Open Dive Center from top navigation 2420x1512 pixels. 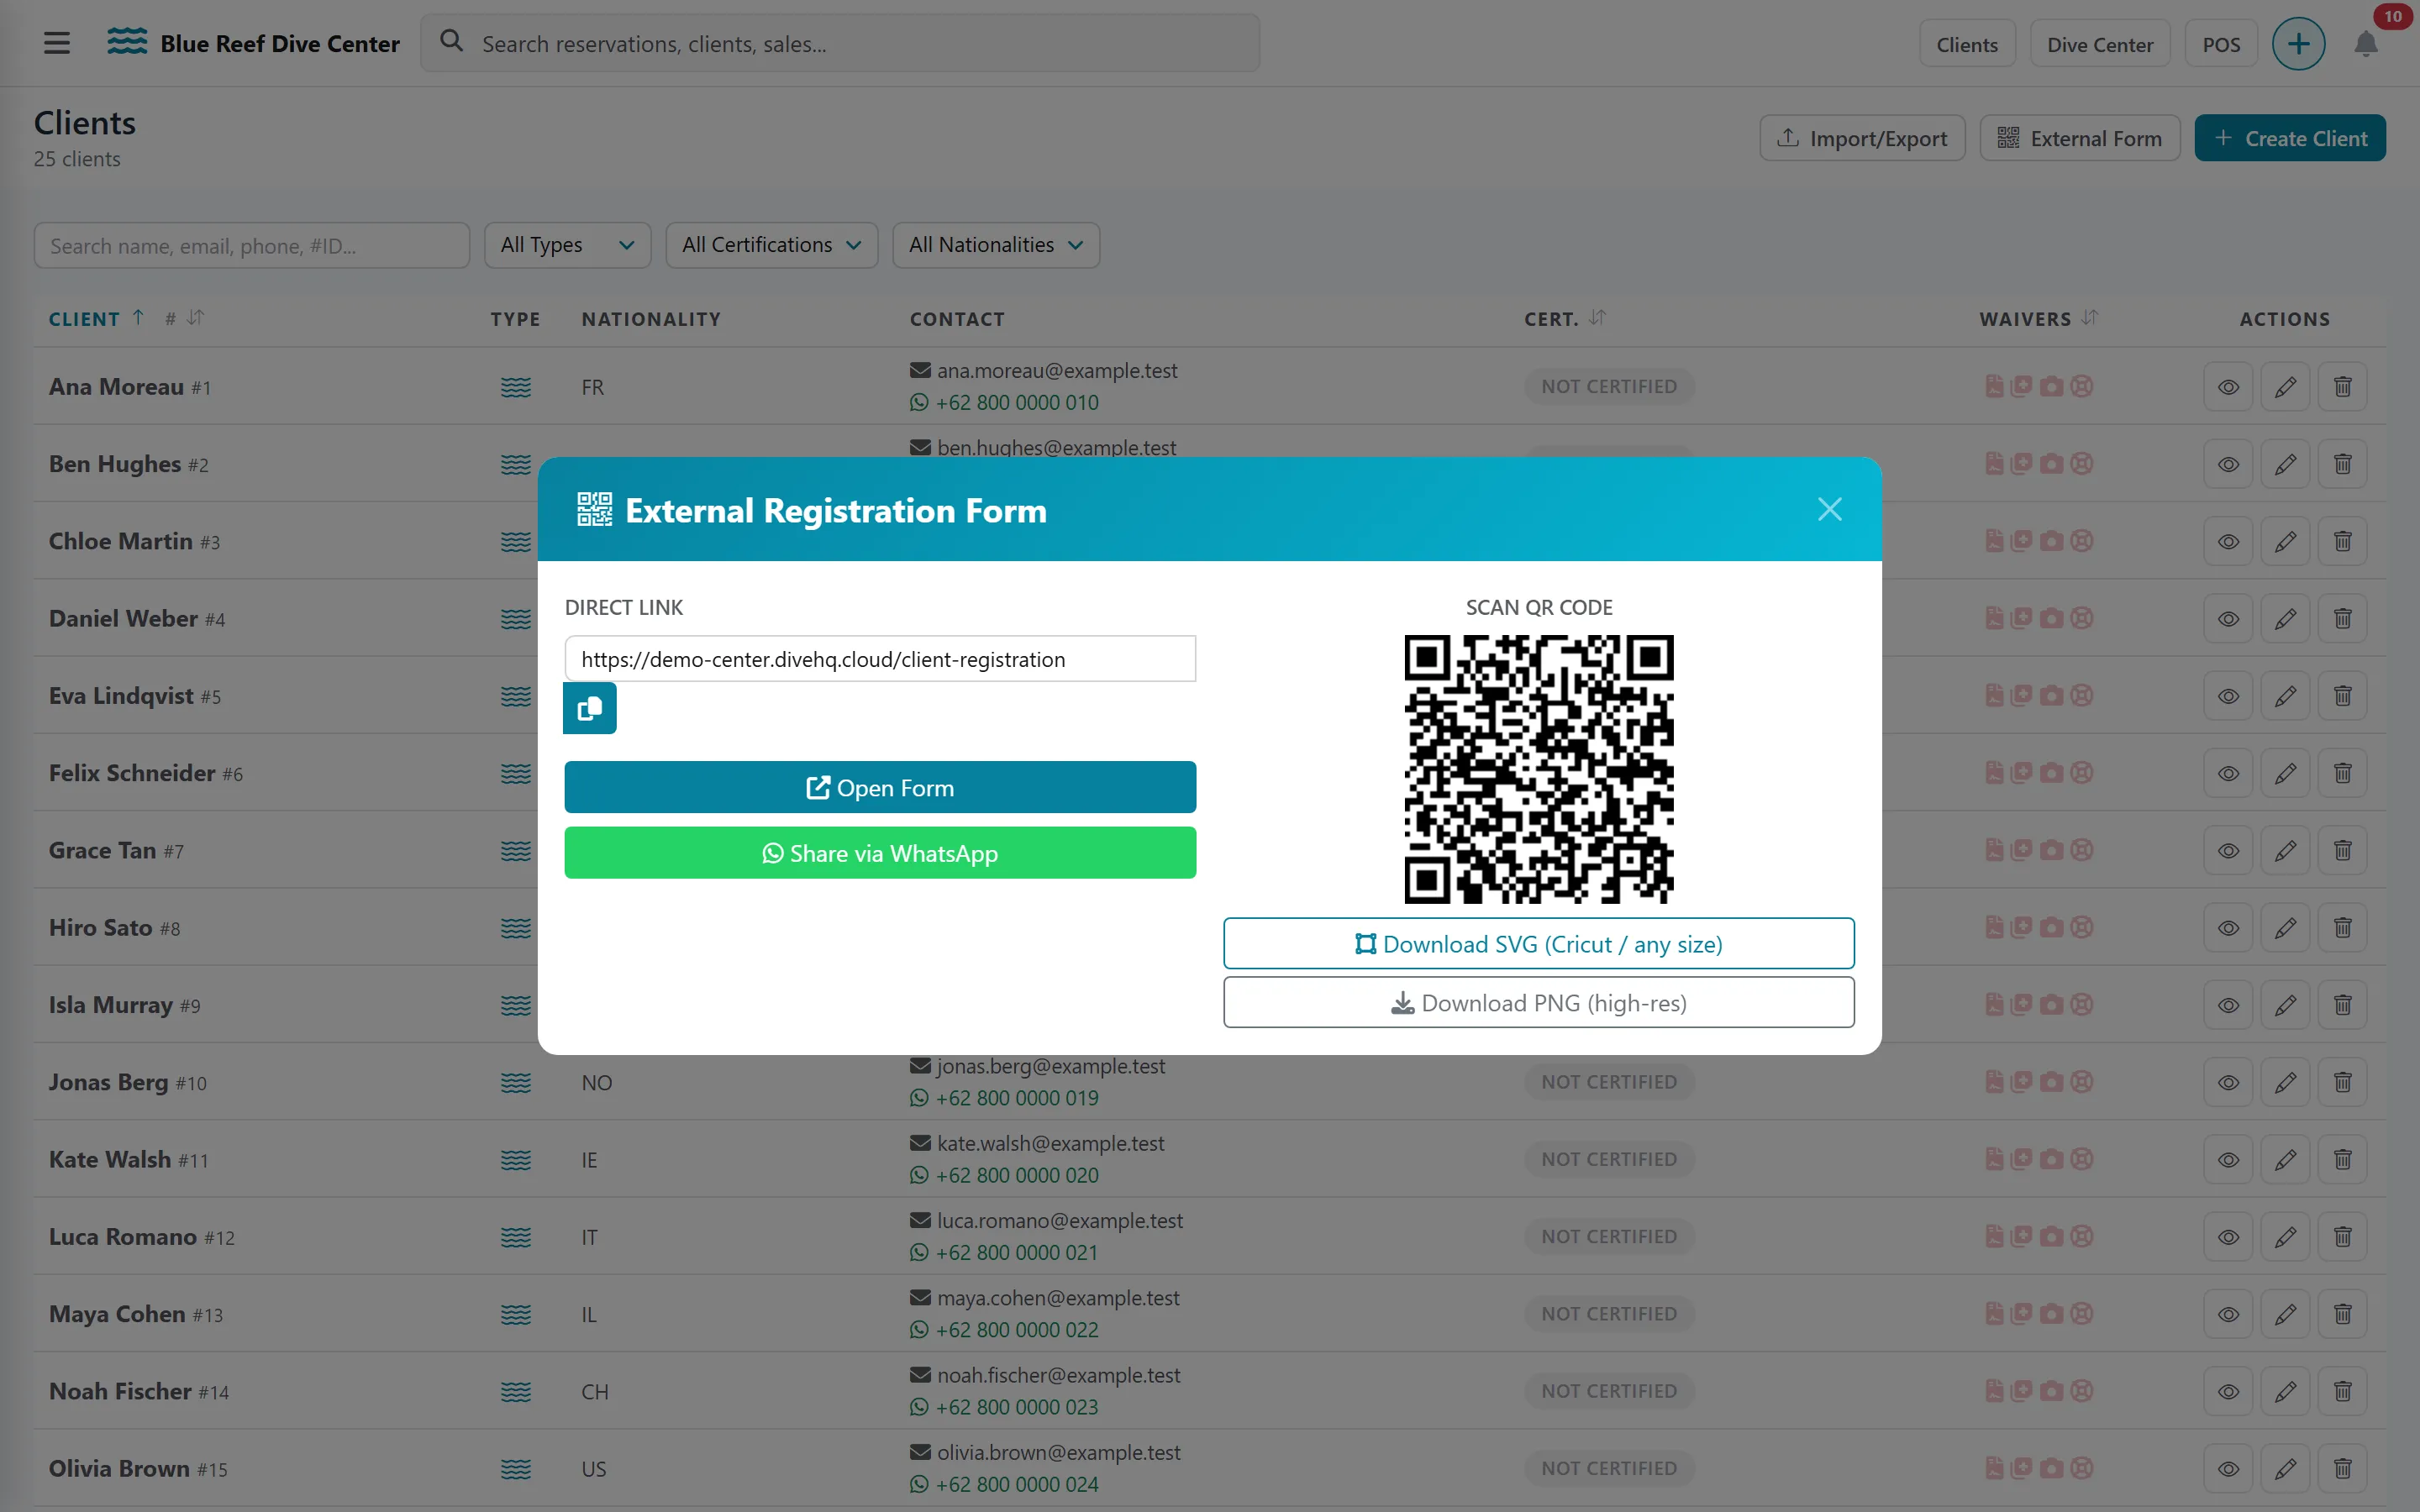[x=2099, y=44]
